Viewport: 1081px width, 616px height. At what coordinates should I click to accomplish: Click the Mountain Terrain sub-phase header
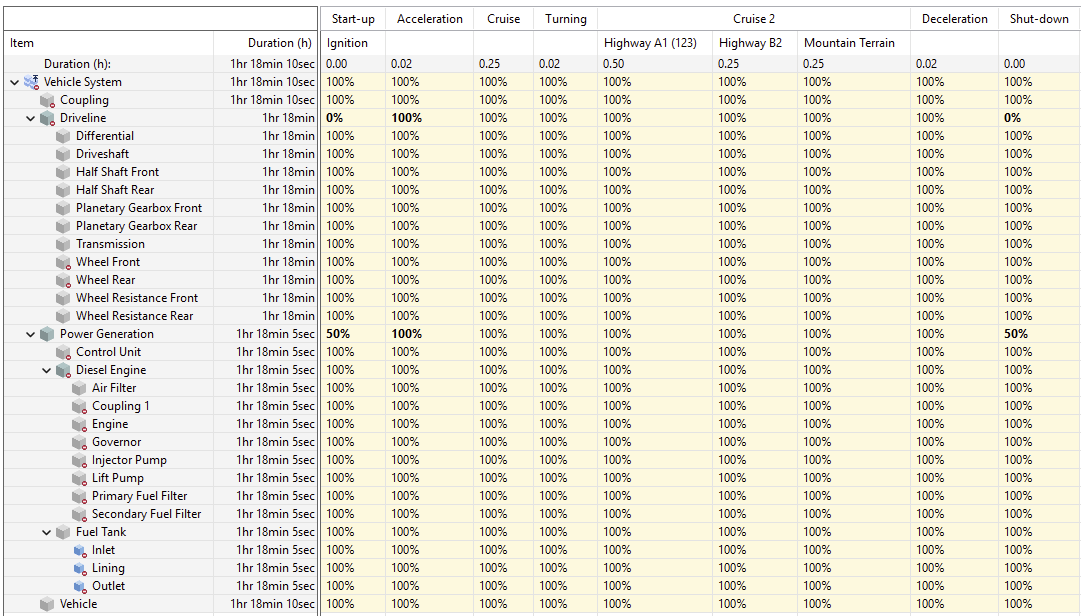click(853, 43)
